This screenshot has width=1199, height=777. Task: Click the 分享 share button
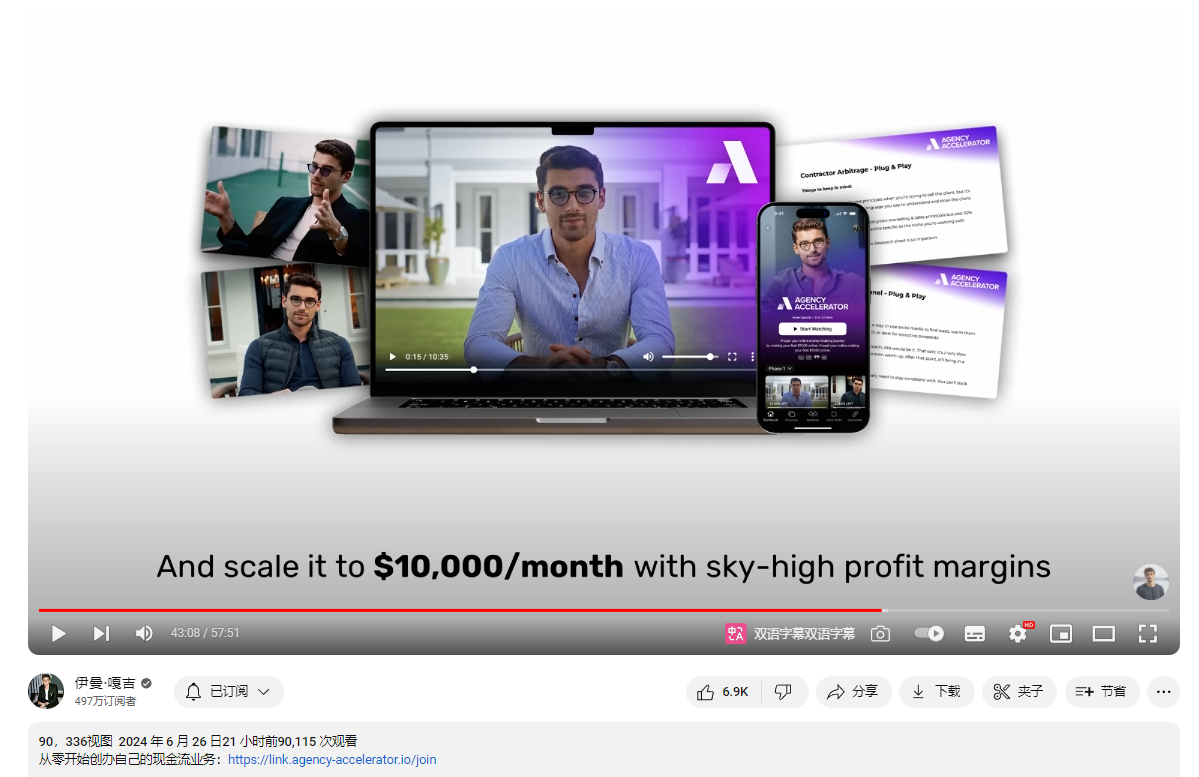coord(853,691)
